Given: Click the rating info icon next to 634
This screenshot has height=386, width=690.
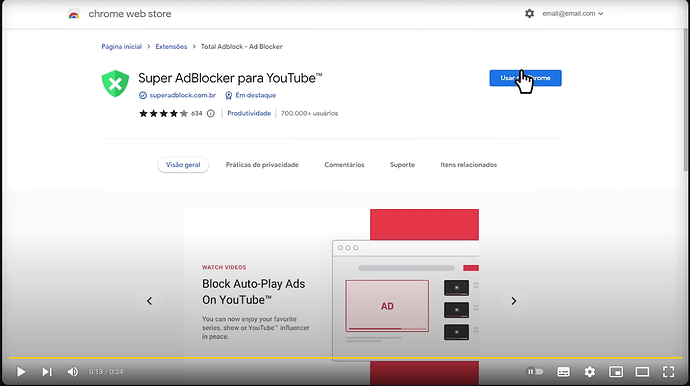Looking at the screenshot, I should pyautogui.click(x=211, y=114).
